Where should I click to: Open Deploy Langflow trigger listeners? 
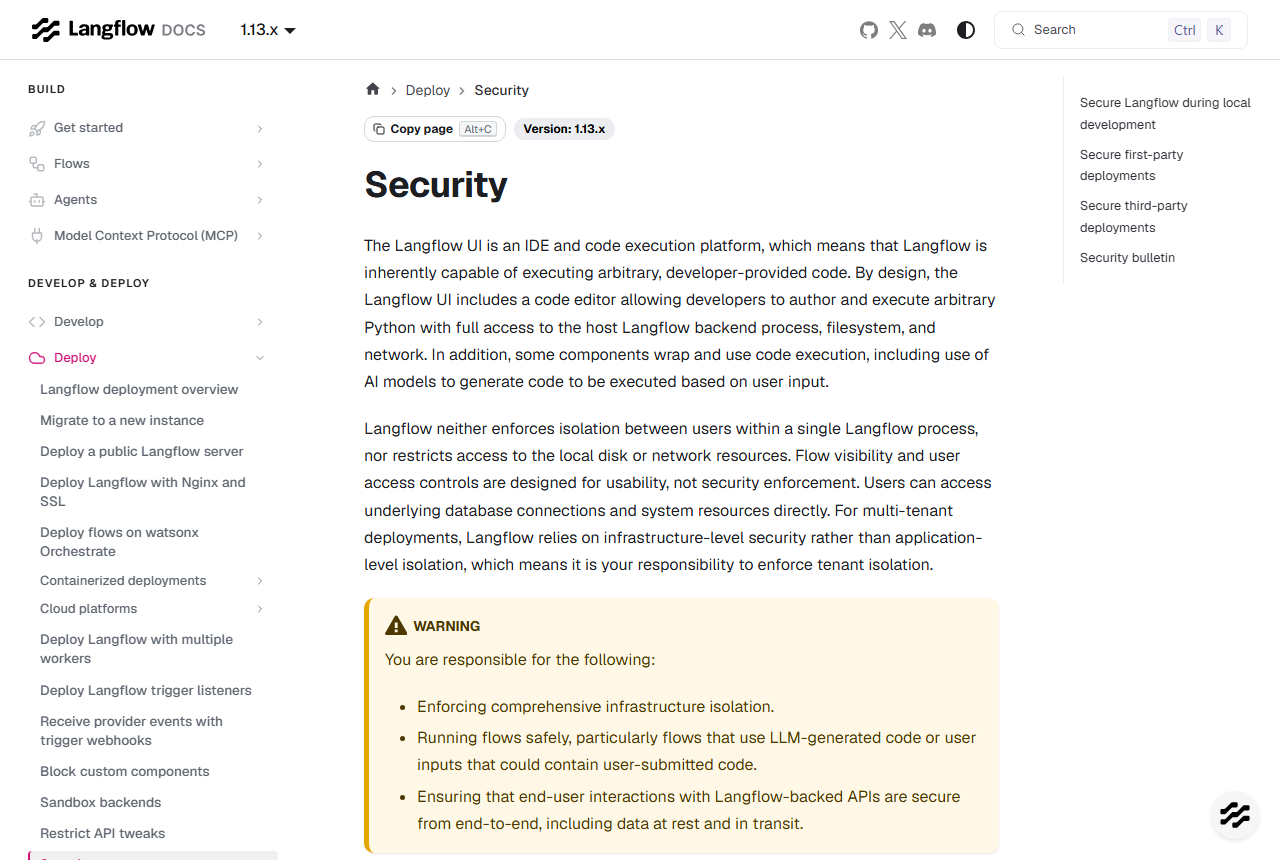tap(146, 690)
